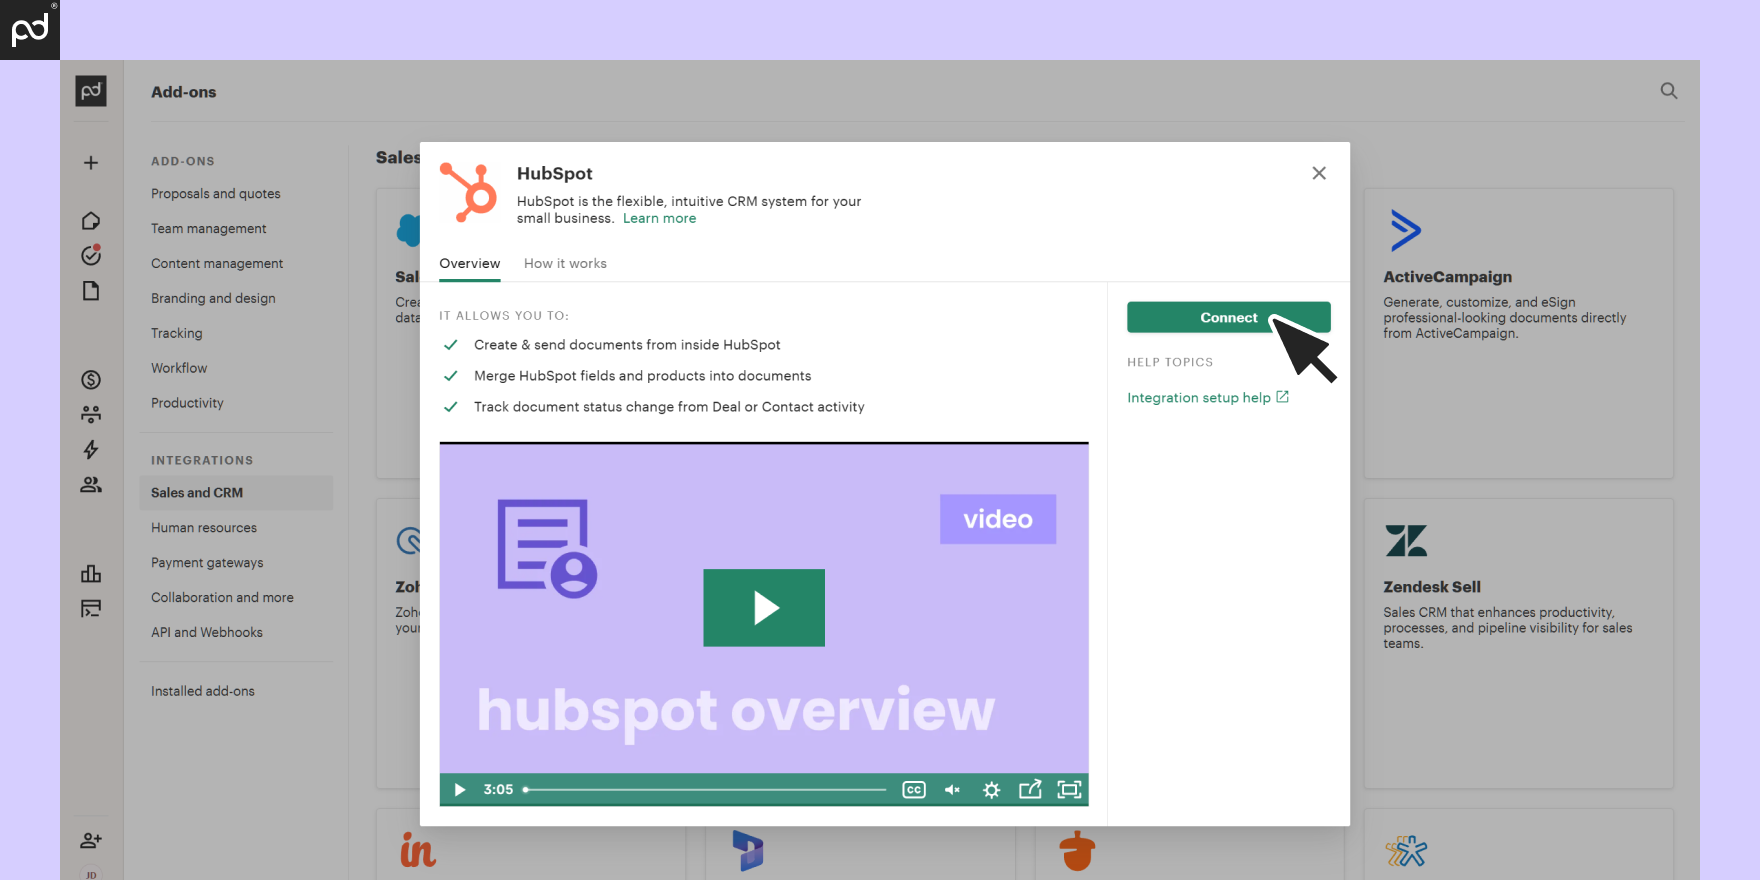Click the search magnifier icon
Image resolution: width=1760 pixels, height=880 pixels.
[1668, 91]
